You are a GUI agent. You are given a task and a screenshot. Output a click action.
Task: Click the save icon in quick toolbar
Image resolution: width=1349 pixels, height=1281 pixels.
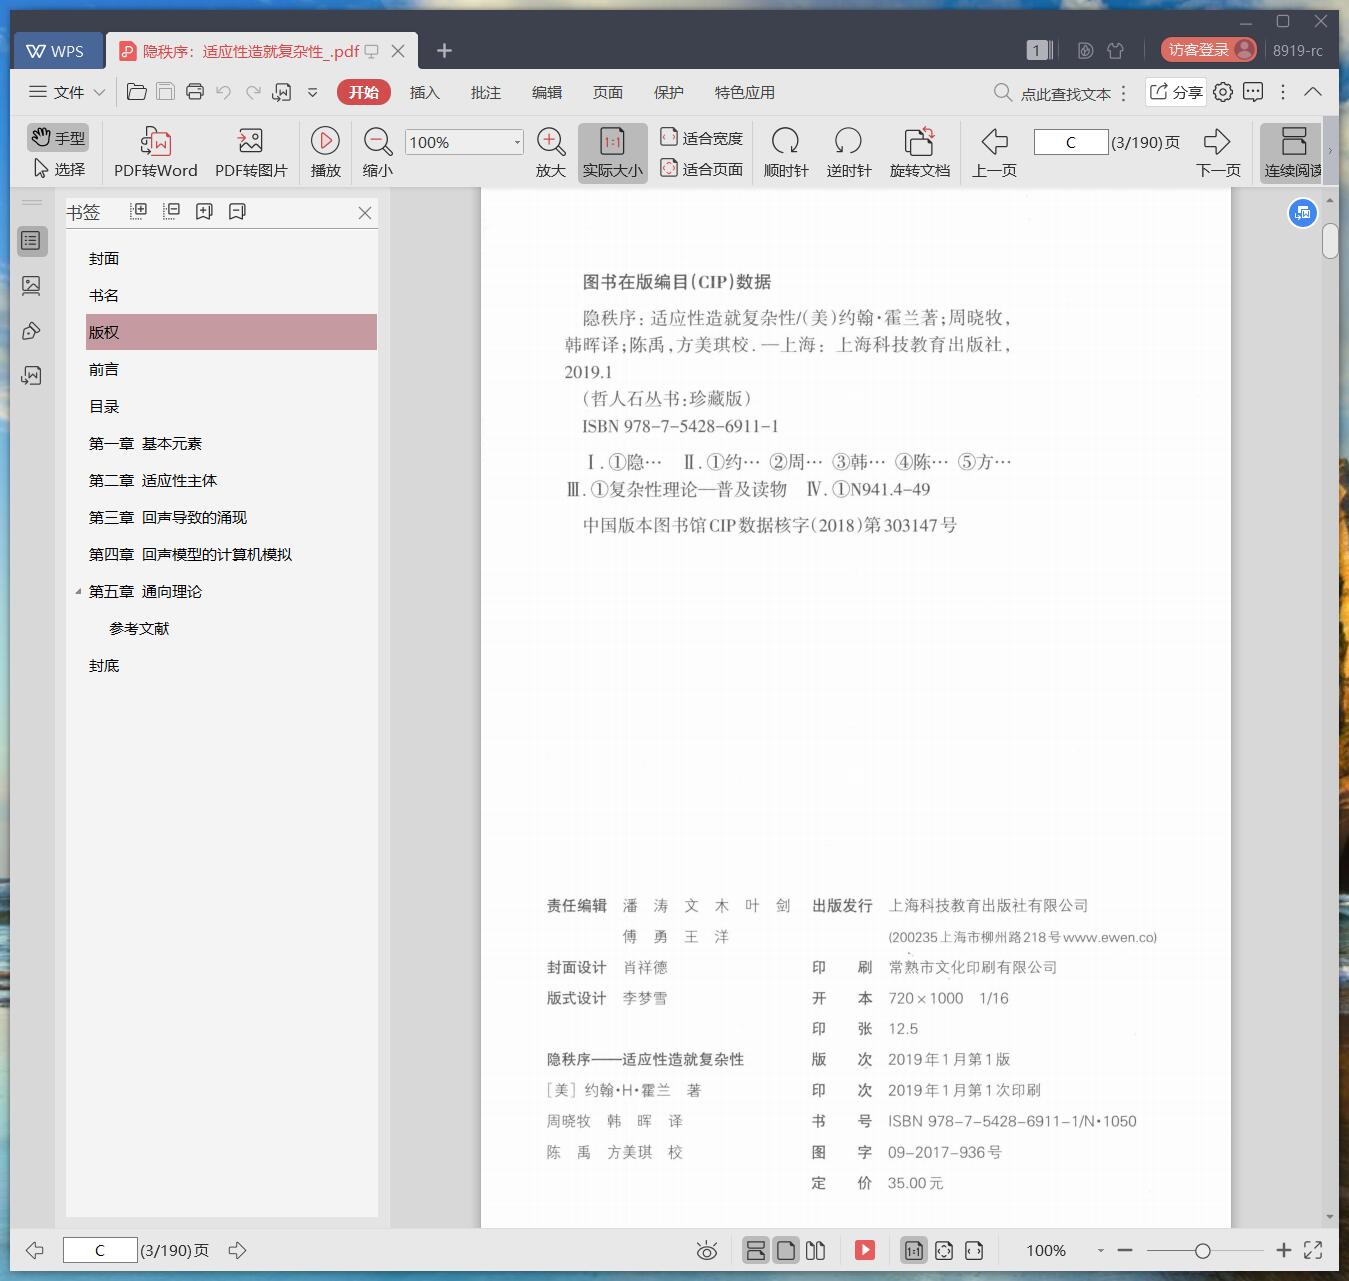(166, 92)
